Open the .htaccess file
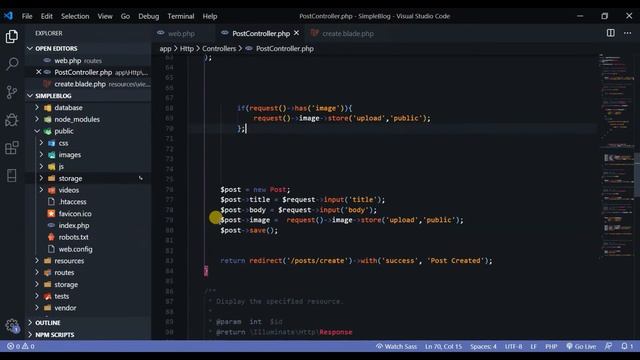640x360 pixels. 72,202
